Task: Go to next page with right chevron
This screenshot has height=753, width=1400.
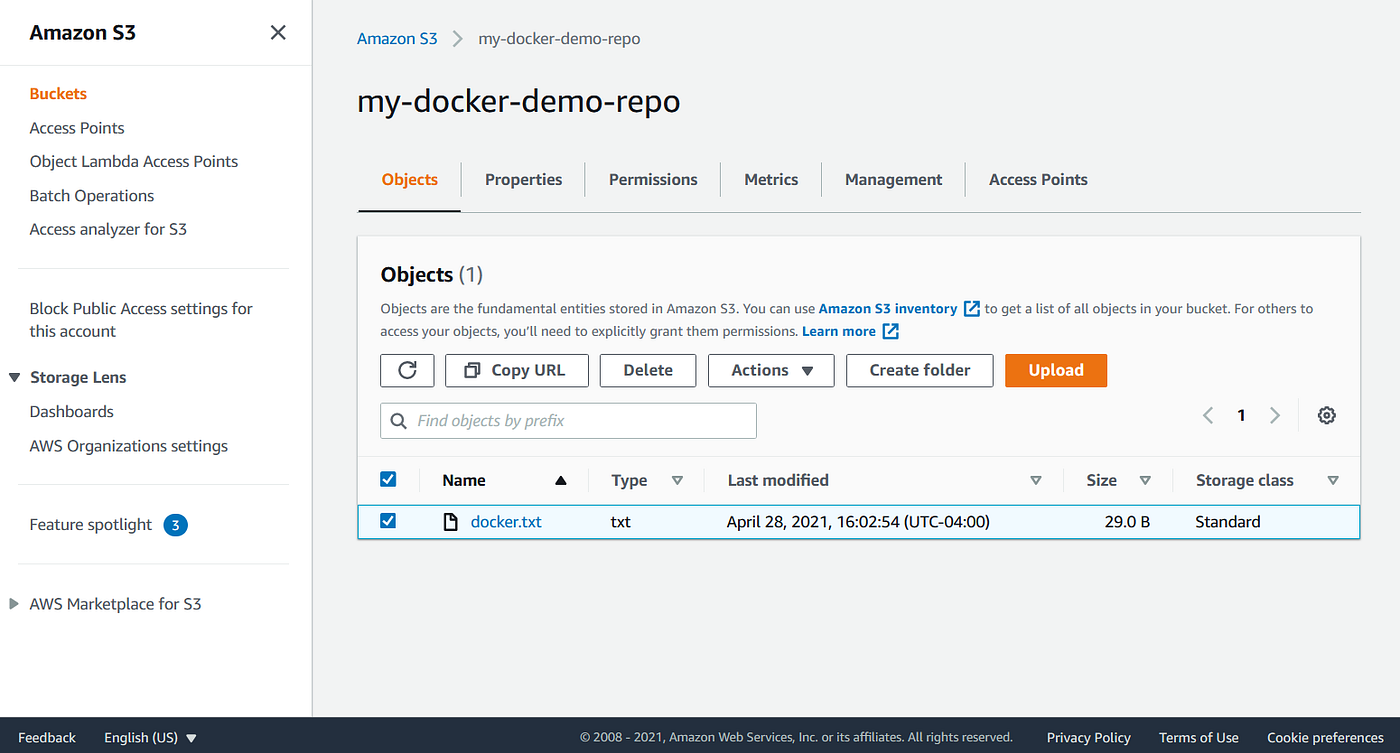Action: [1275, 414]
